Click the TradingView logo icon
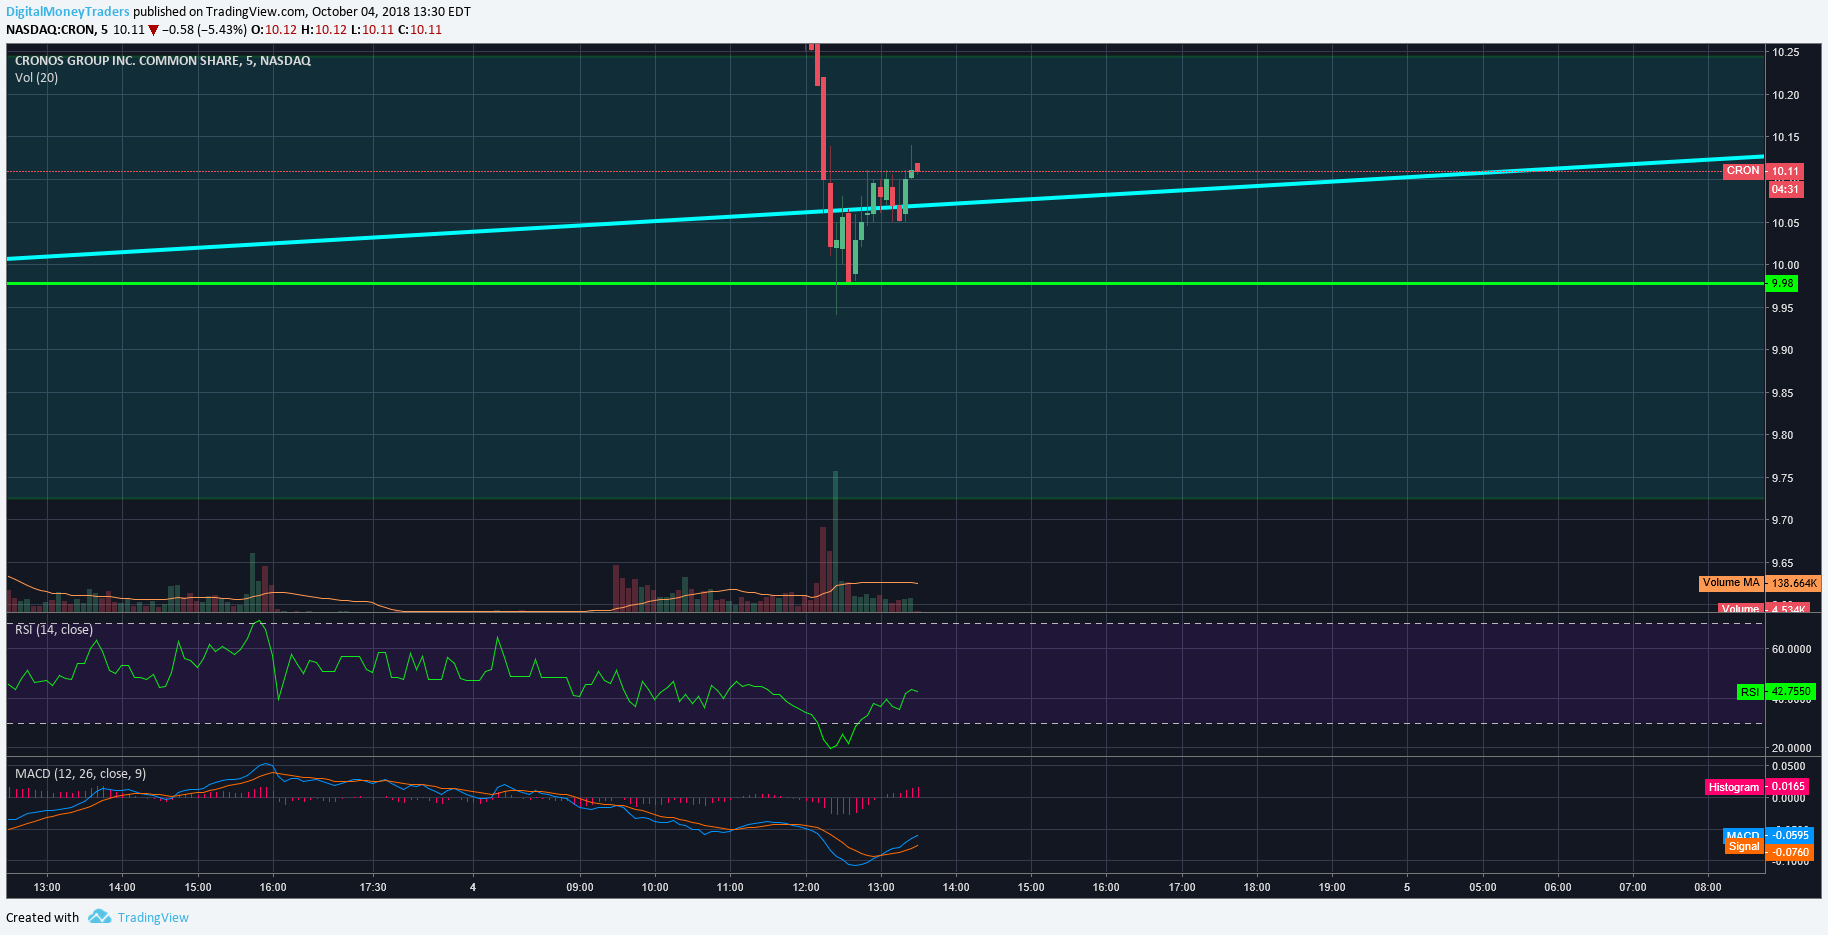 pyautogui.click(x=99, y=917)
